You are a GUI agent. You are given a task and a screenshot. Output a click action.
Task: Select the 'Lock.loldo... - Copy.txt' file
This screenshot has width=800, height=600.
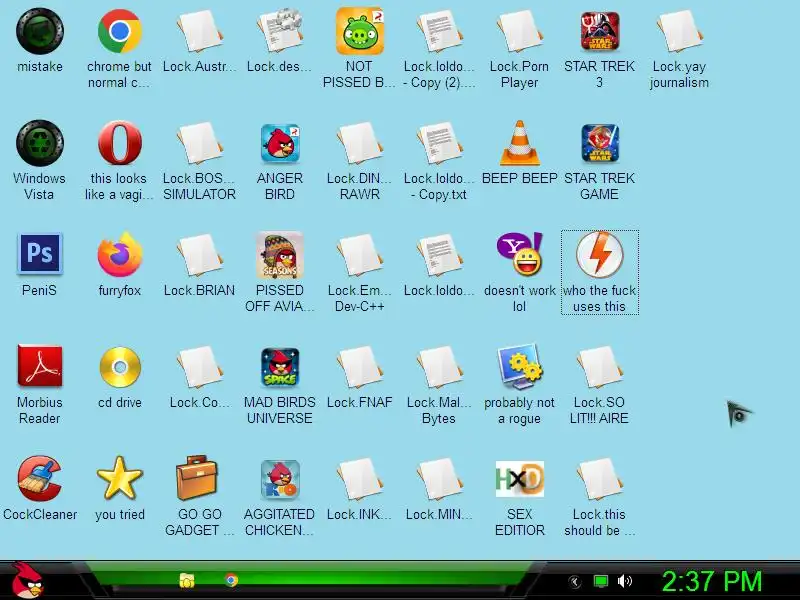point(439,143)
